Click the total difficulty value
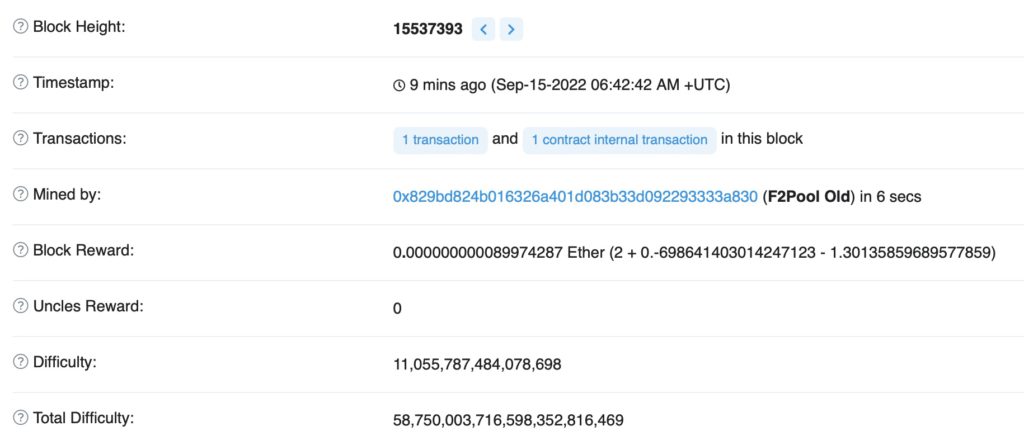The width and height of the screenshot is (1024, 445). [x=508, y=420]
